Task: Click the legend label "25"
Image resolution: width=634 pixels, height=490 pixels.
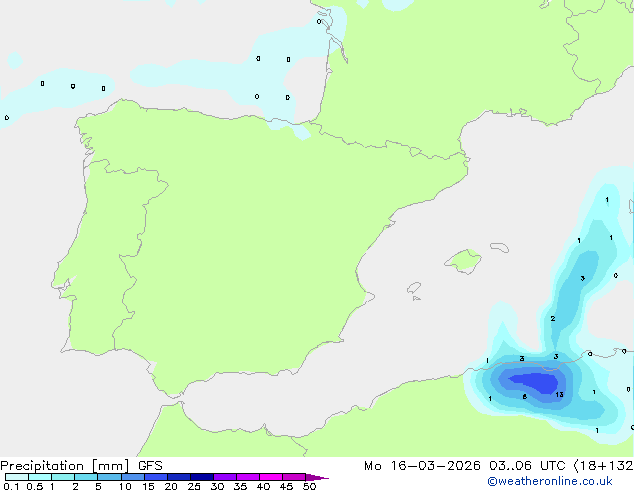Action: point(194,486)
